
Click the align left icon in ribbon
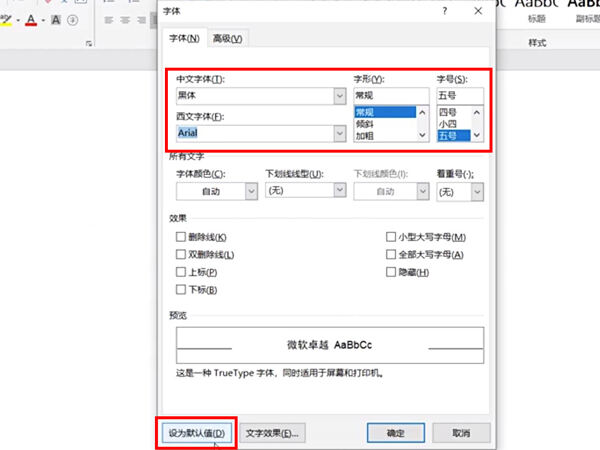[109, 20]
